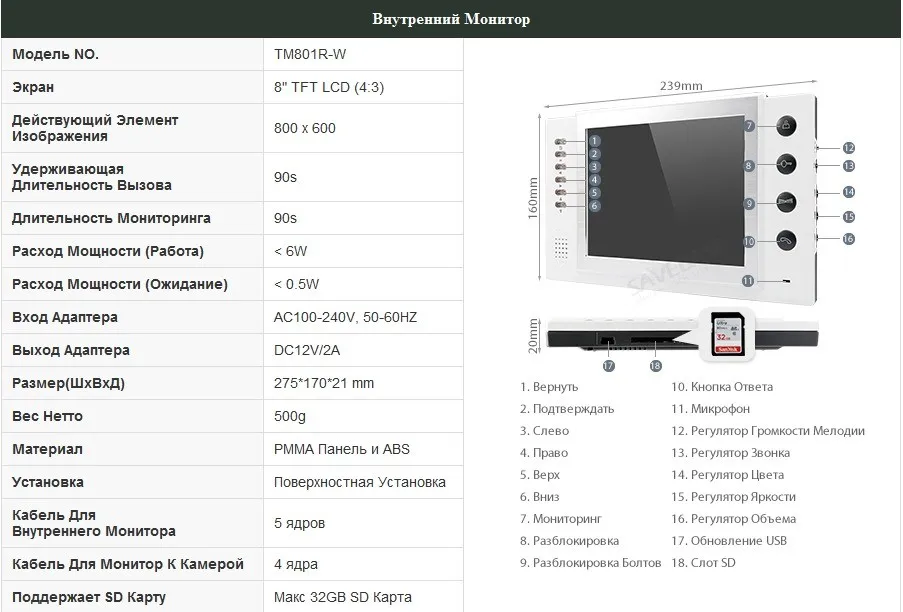Click "Кабель Для Монитор К Камерой" label
This screenshot has width=903, height=612.
click(128, 564)
